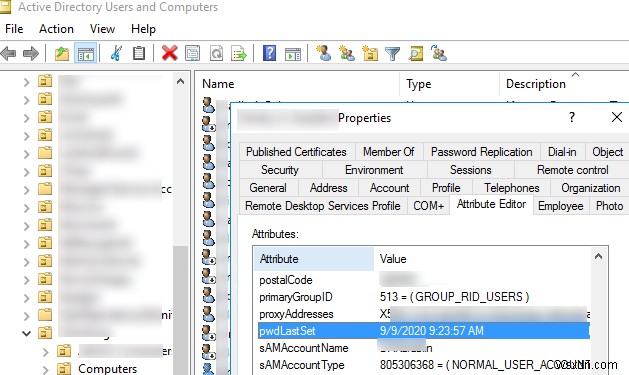The image size is (629, 375).
Task: Click the Filter funnel icon
Action: pyautogui.click(x=392, y=53)
